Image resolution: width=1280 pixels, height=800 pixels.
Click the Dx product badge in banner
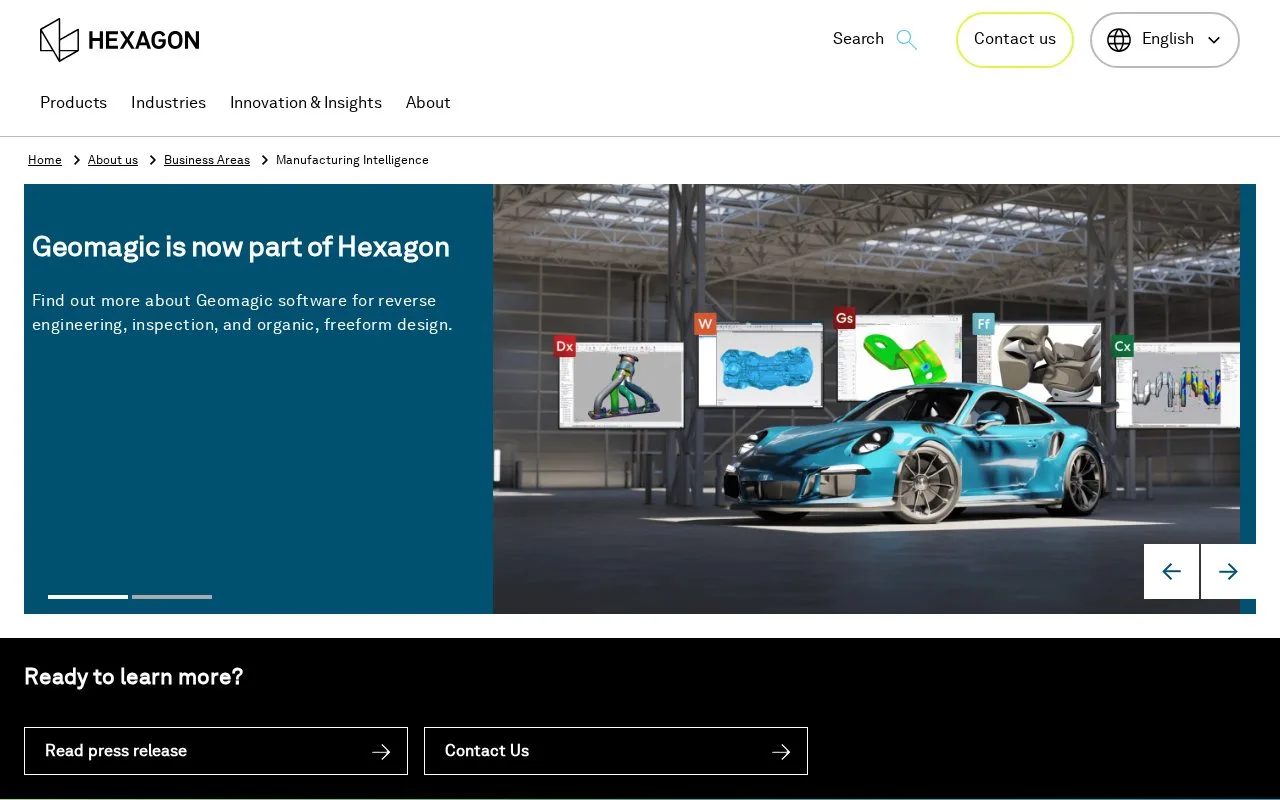[x=565, y=346]
